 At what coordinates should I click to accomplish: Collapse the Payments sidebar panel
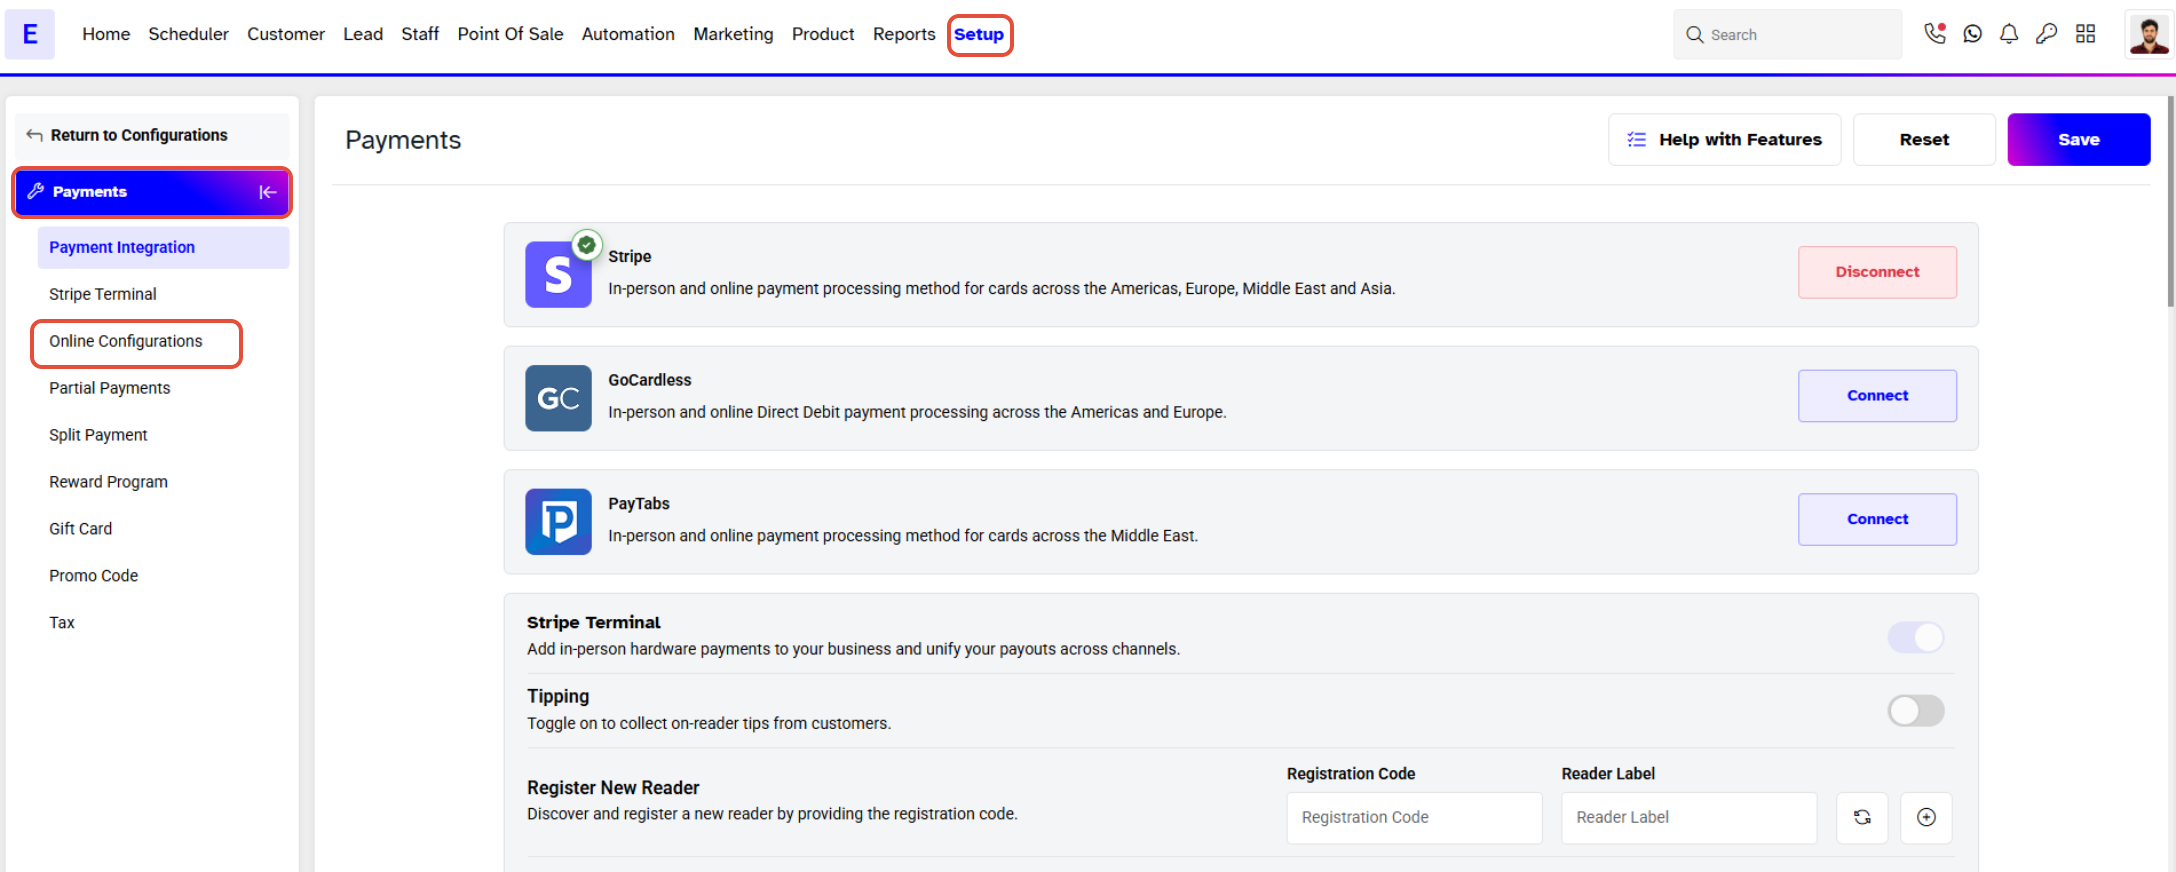pos(267,192)
